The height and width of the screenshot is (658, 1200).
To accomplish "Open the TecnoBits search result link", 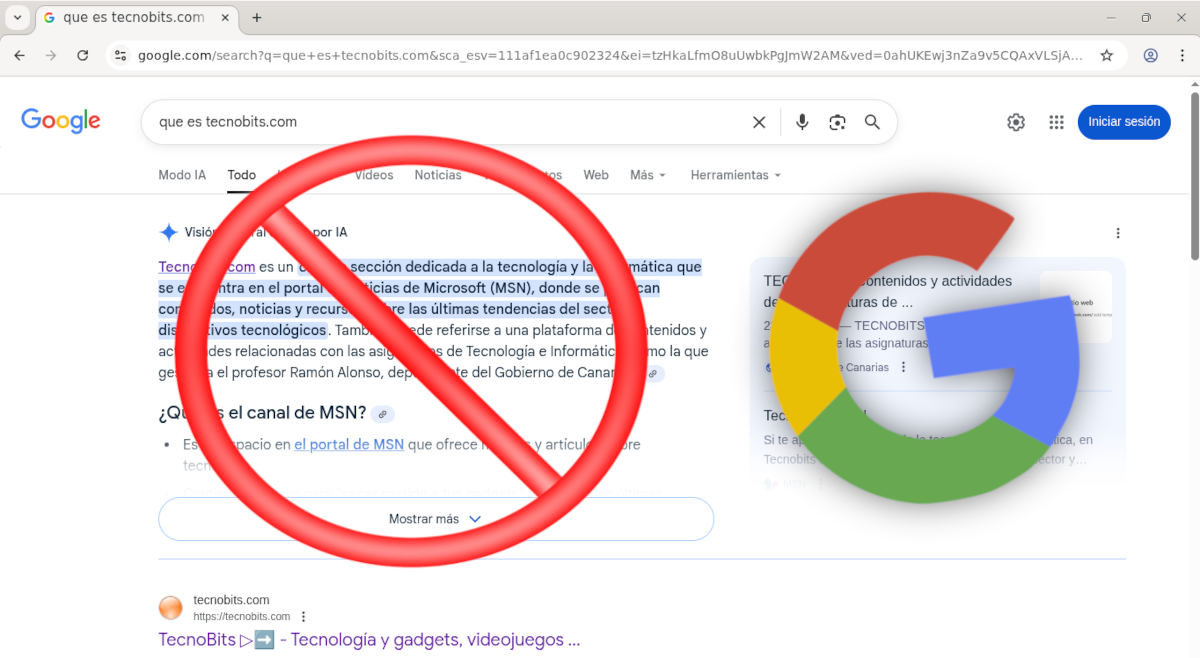I will 368,640.
